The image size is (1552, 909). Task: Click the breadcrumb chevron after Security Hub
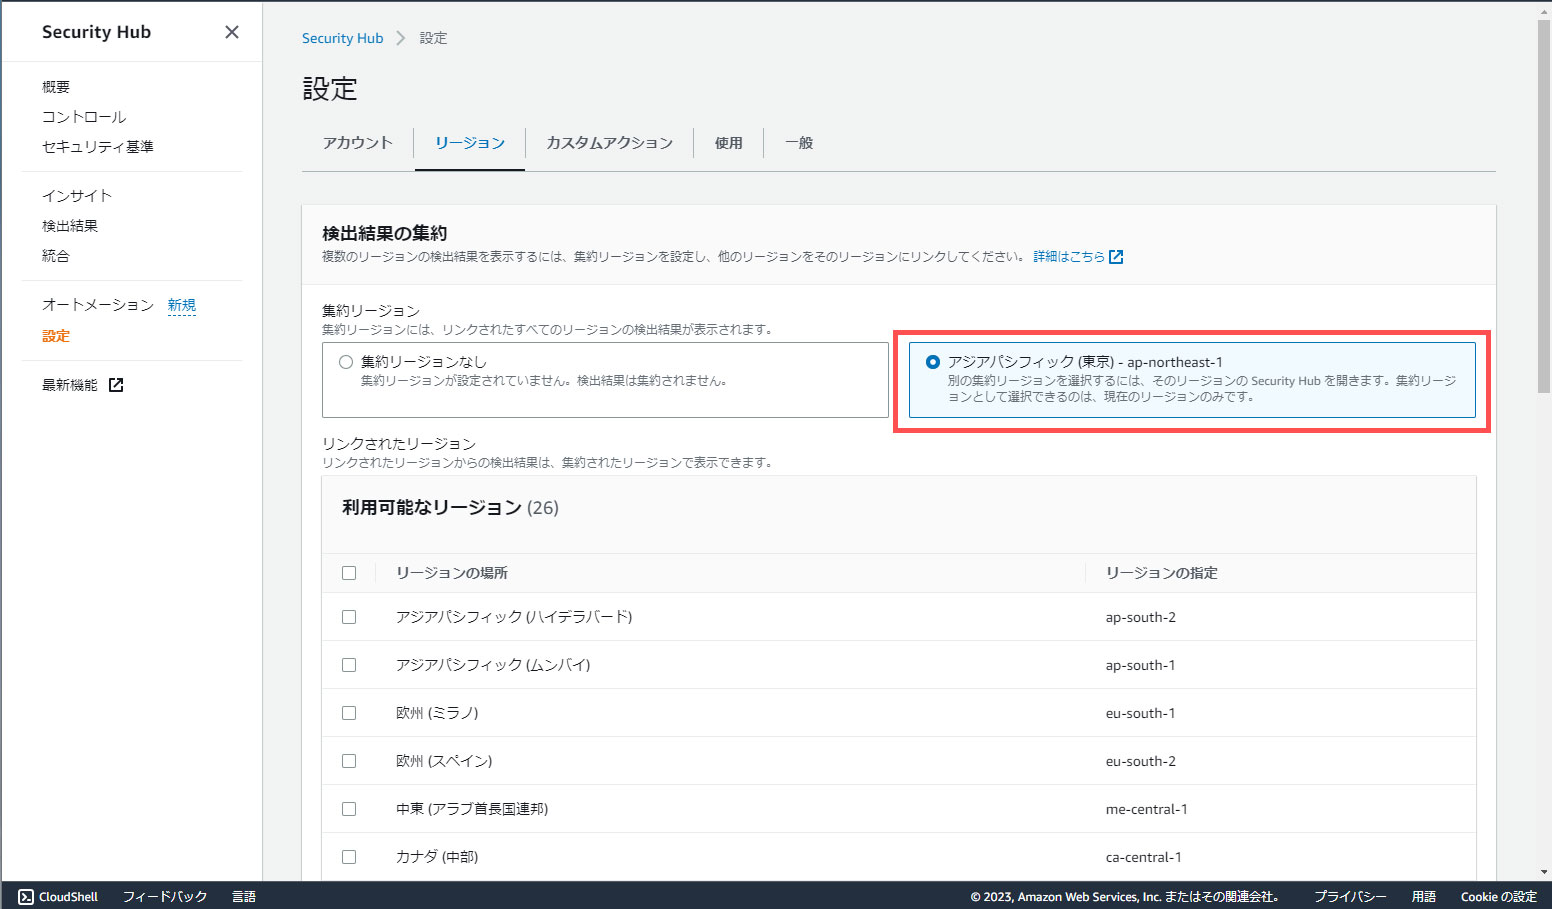coord(401,38)
